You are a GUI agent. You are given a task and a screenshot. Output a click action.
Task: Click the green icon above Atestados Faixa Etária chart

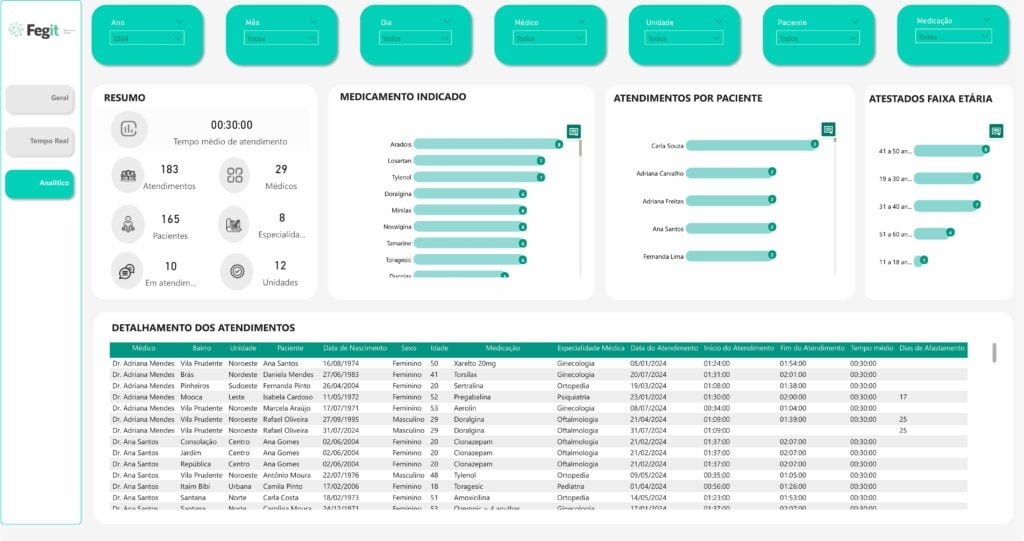coord(995,131)
